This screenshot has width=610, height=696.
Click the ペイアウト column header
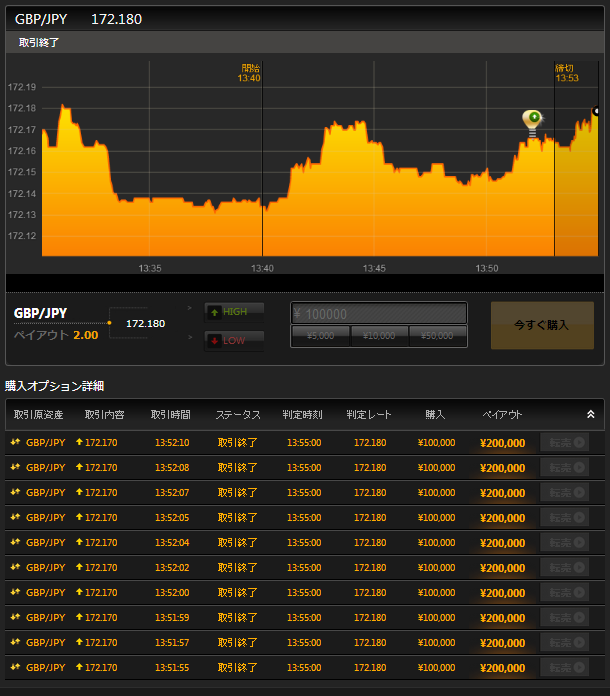tap(502, 415)
